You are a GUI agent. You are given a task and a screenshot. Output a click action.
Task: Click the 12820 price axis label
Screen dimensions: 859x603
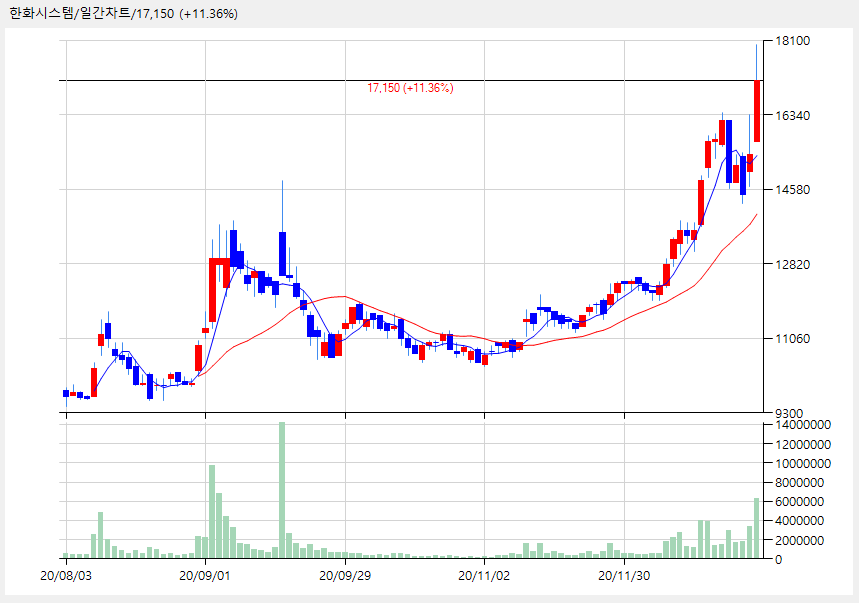793,265
